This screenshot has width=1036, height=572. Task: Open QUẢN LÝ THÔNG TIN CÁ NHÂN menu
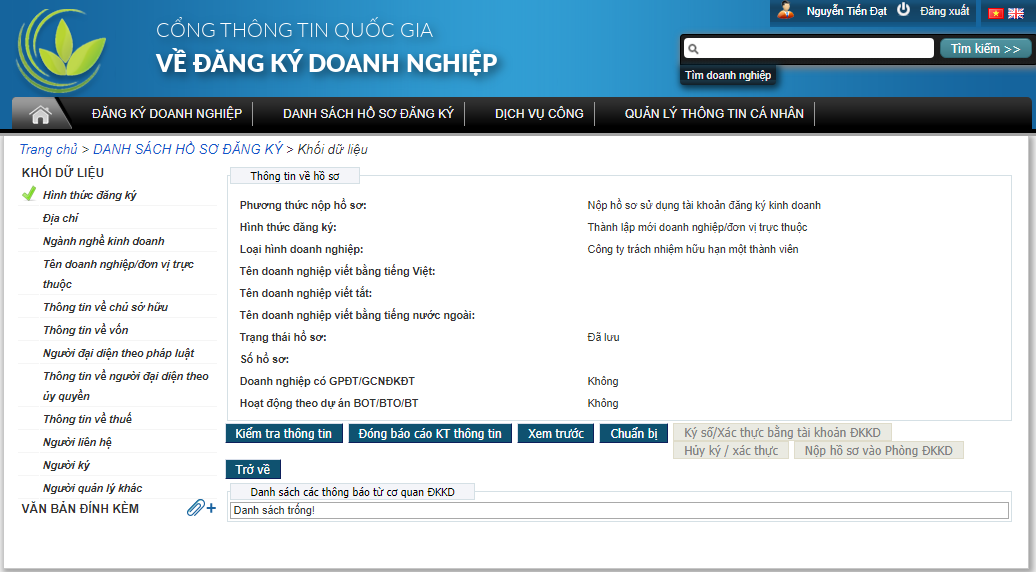coord(714,114)
